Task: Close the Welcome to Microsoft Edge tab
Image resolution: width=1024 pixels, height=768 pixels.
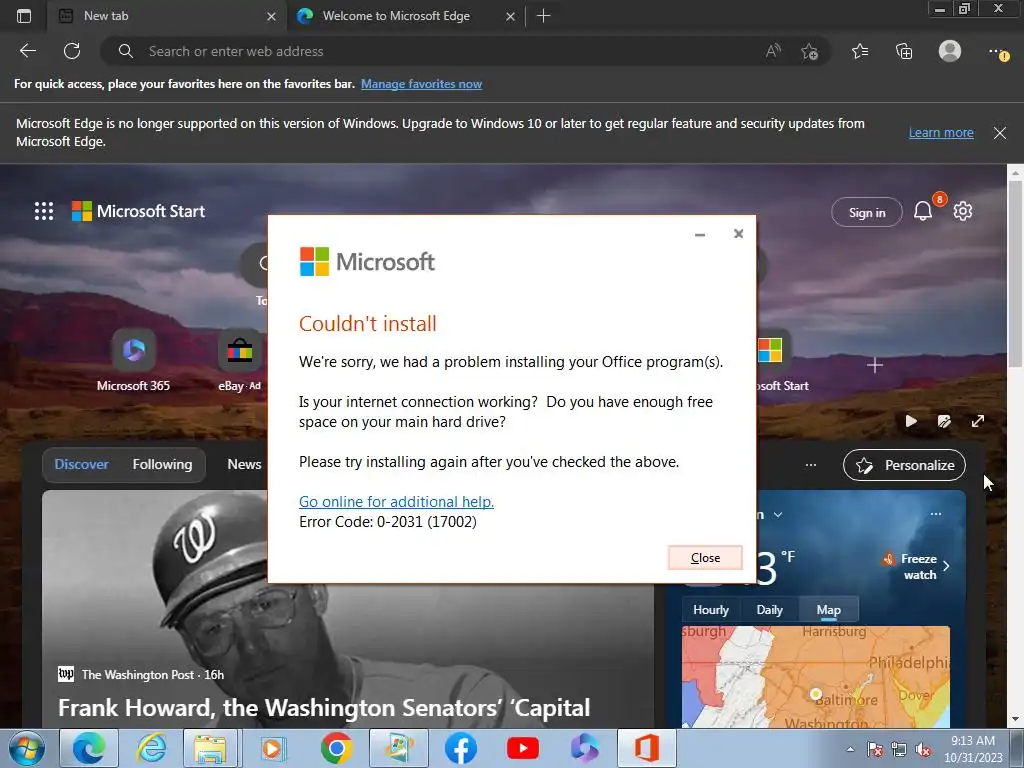Action: point(511,16)
